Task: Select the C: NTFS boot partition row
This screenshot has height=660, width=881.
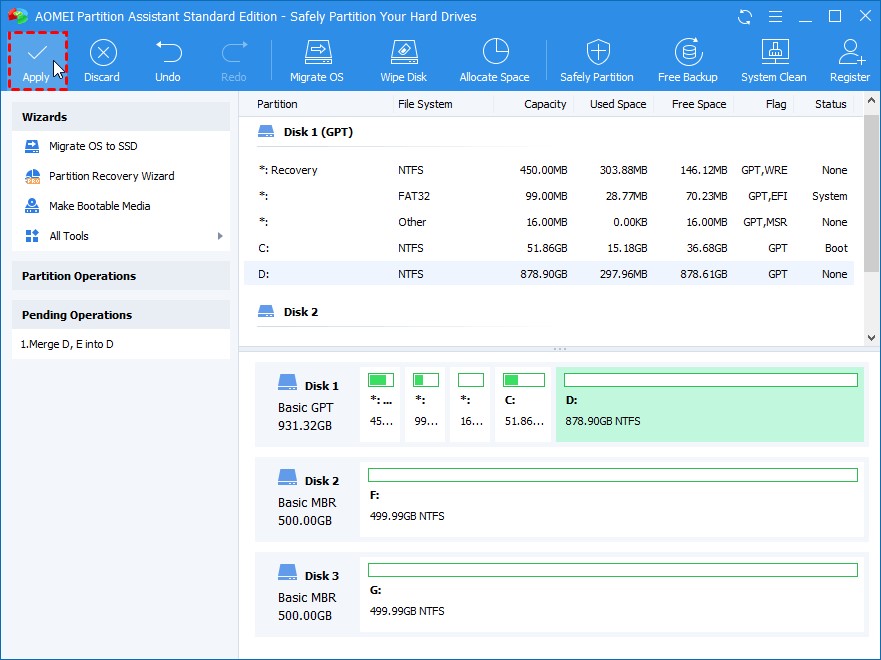Action: 549,248
